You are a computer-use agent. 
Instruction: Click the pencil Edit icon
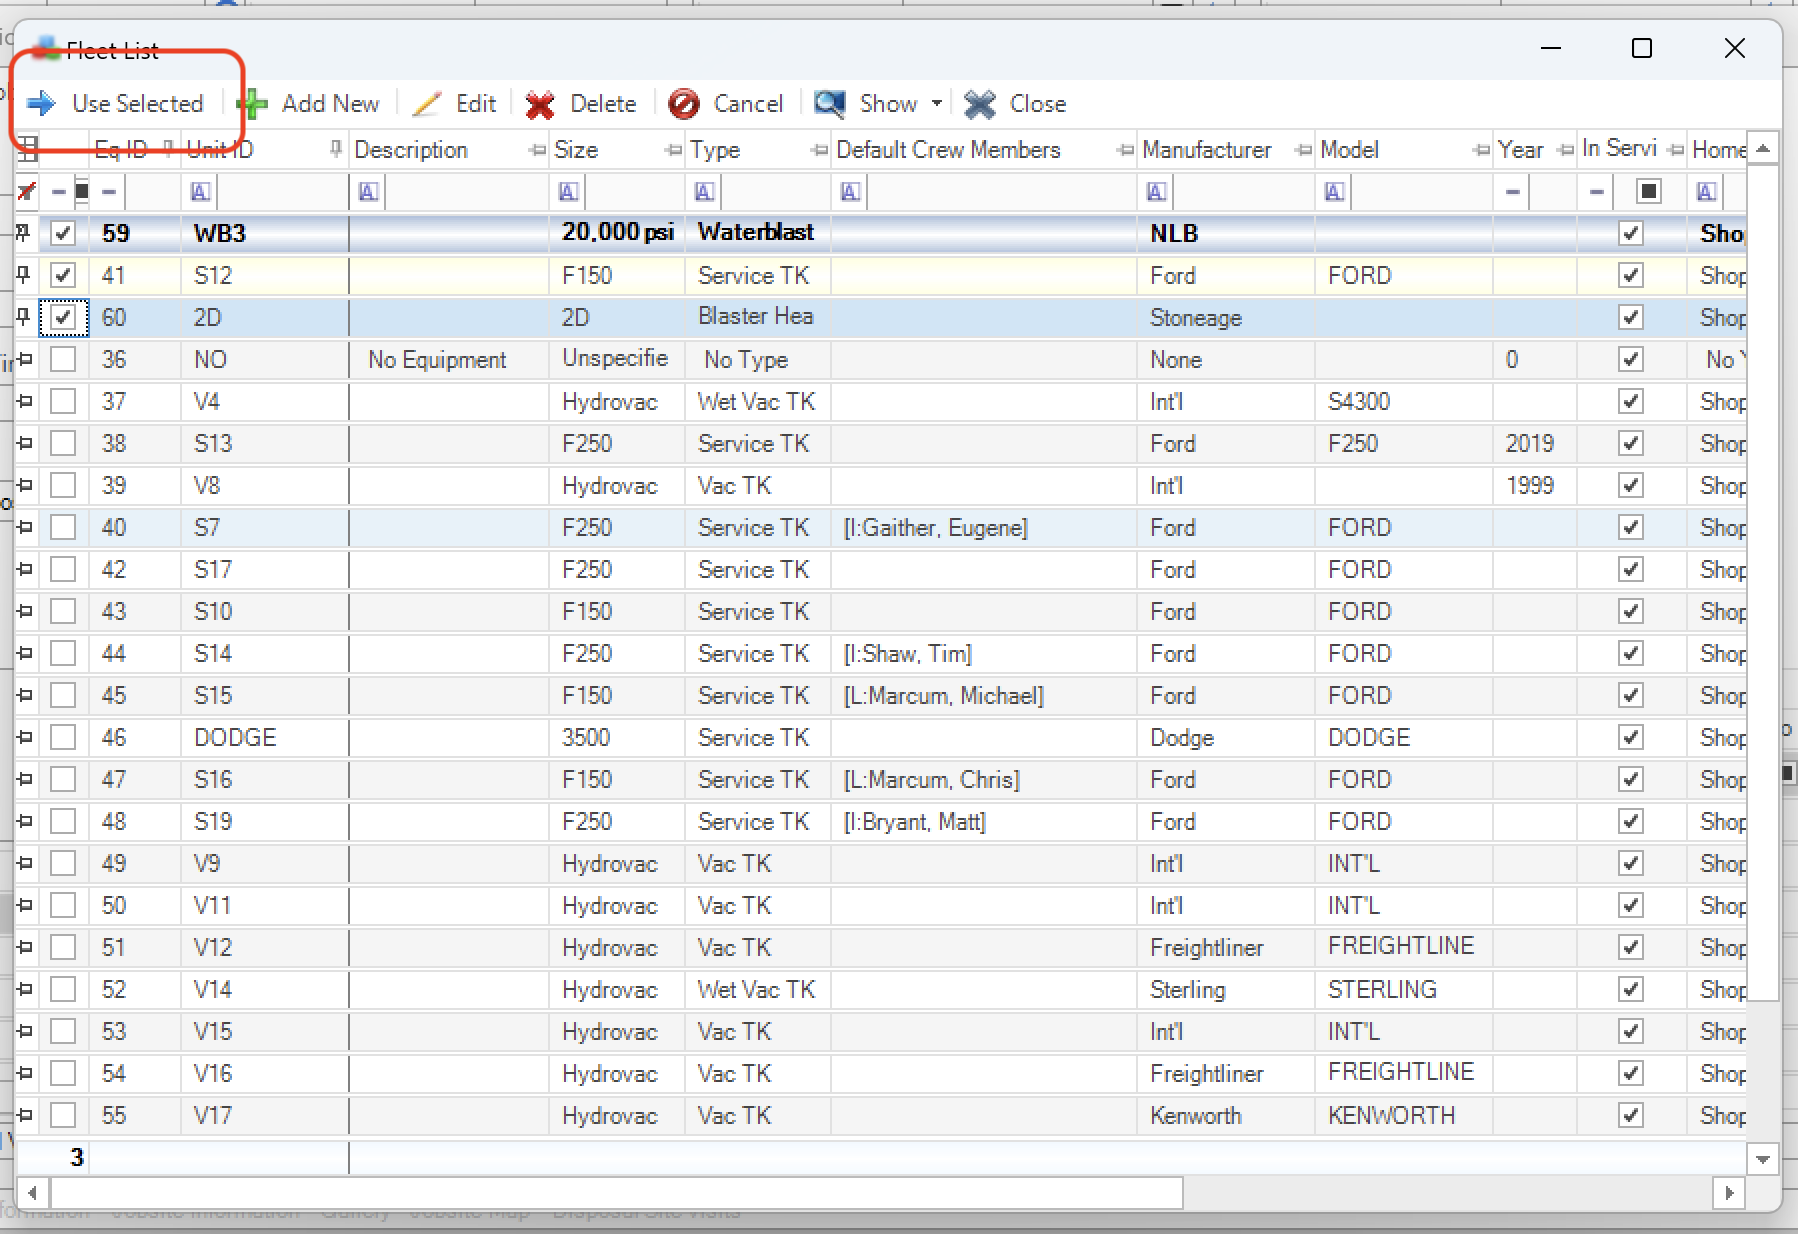[427, 104]
